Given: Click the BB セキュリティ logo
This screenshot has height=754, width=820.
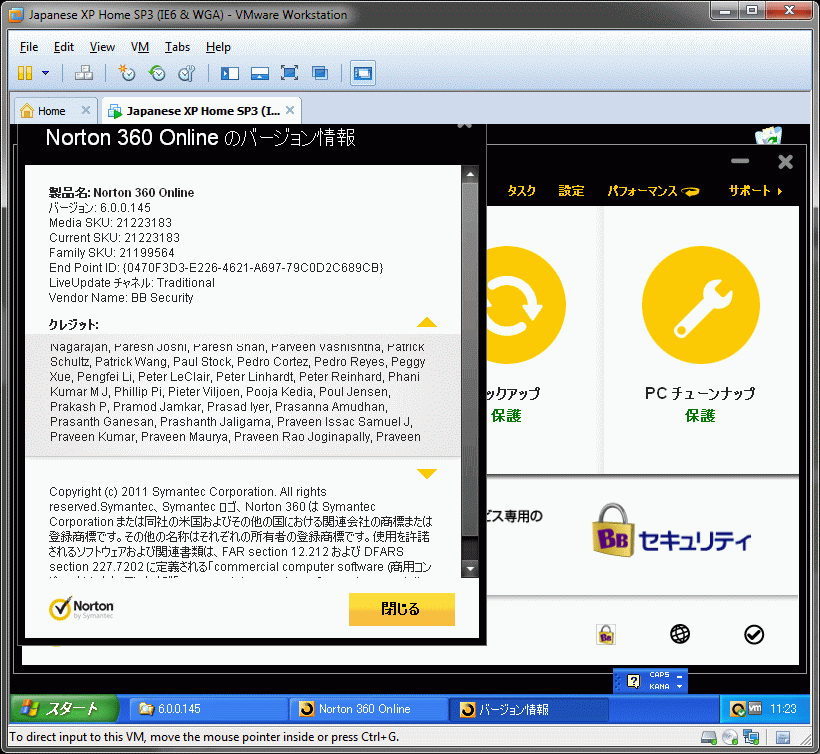Looking at the screenshot, I should pos(671,531).
